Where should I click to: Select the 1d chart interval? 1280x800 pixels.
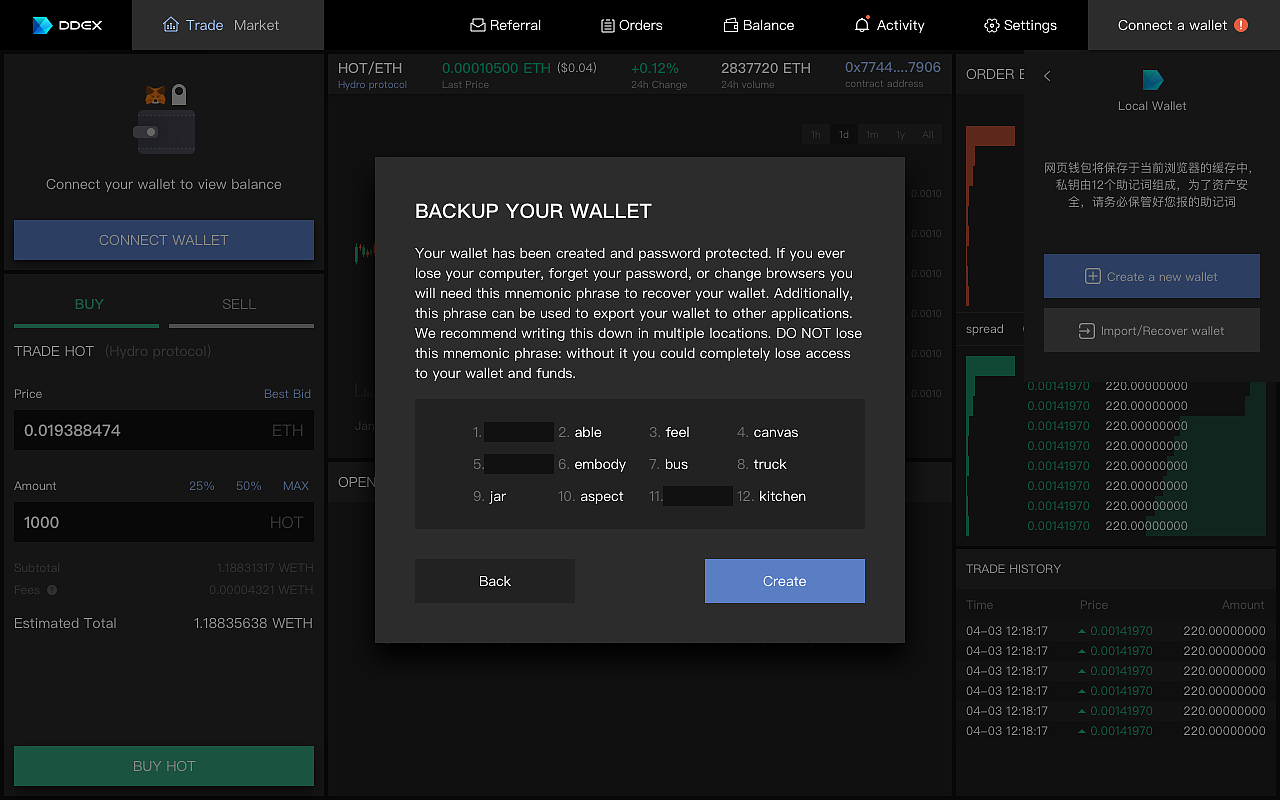click(x=844, y=135)
